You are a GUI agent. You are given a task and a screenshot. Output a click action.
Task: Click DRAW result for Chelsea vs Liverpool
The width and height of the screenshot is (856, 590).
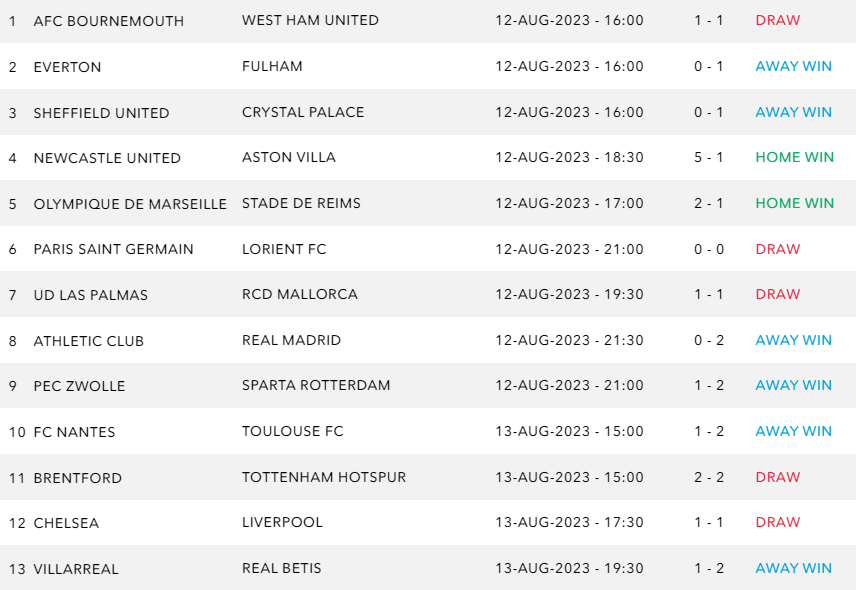click(x=777, y=522)
